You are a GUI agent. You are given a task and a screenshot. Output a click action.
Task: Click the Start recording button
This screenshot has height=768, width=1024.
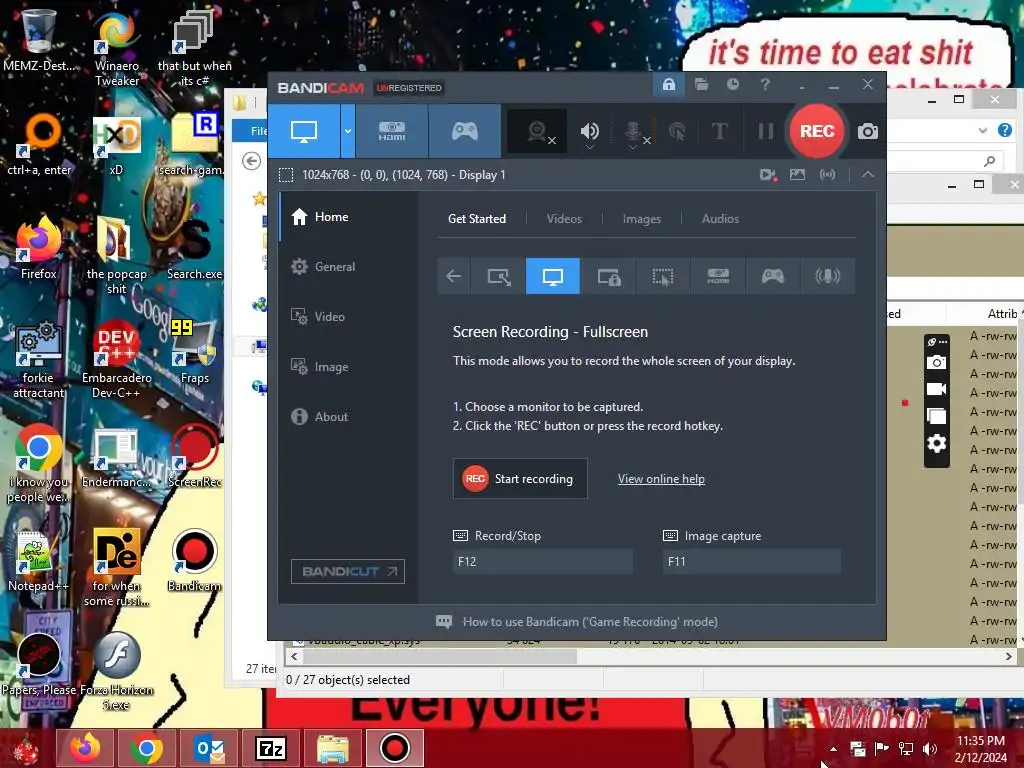click(520, 479)
